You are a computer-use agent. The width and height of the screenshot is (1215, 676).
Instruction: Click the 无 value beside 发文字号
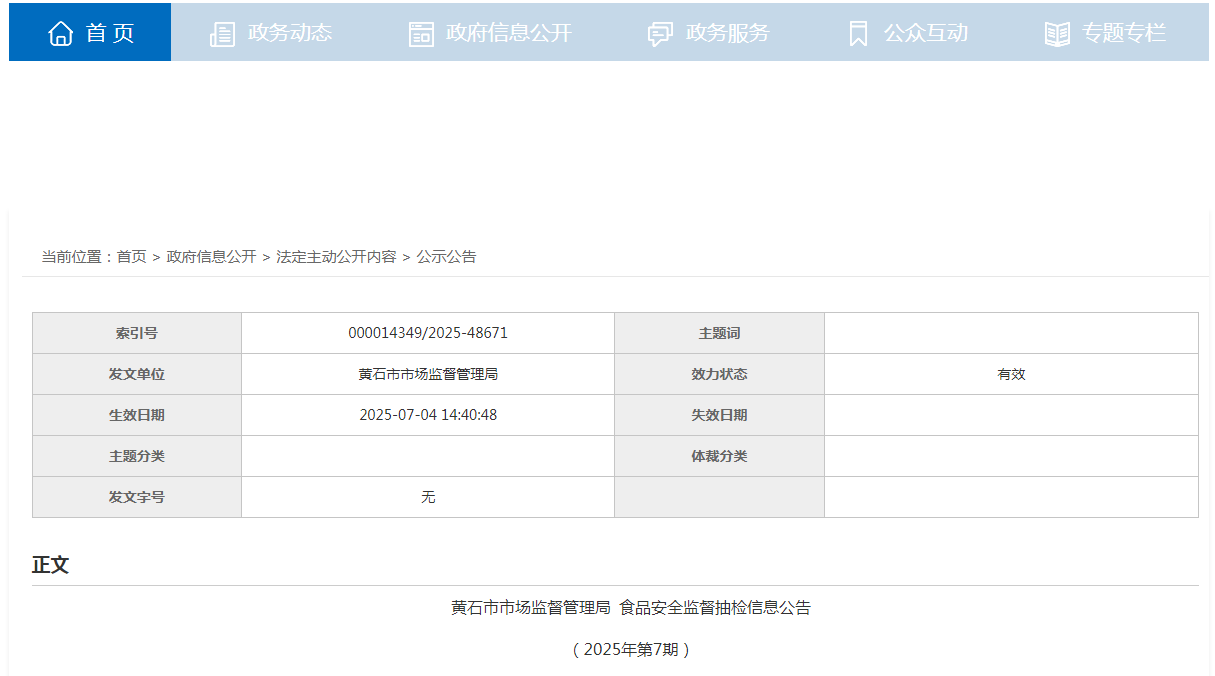428,497
